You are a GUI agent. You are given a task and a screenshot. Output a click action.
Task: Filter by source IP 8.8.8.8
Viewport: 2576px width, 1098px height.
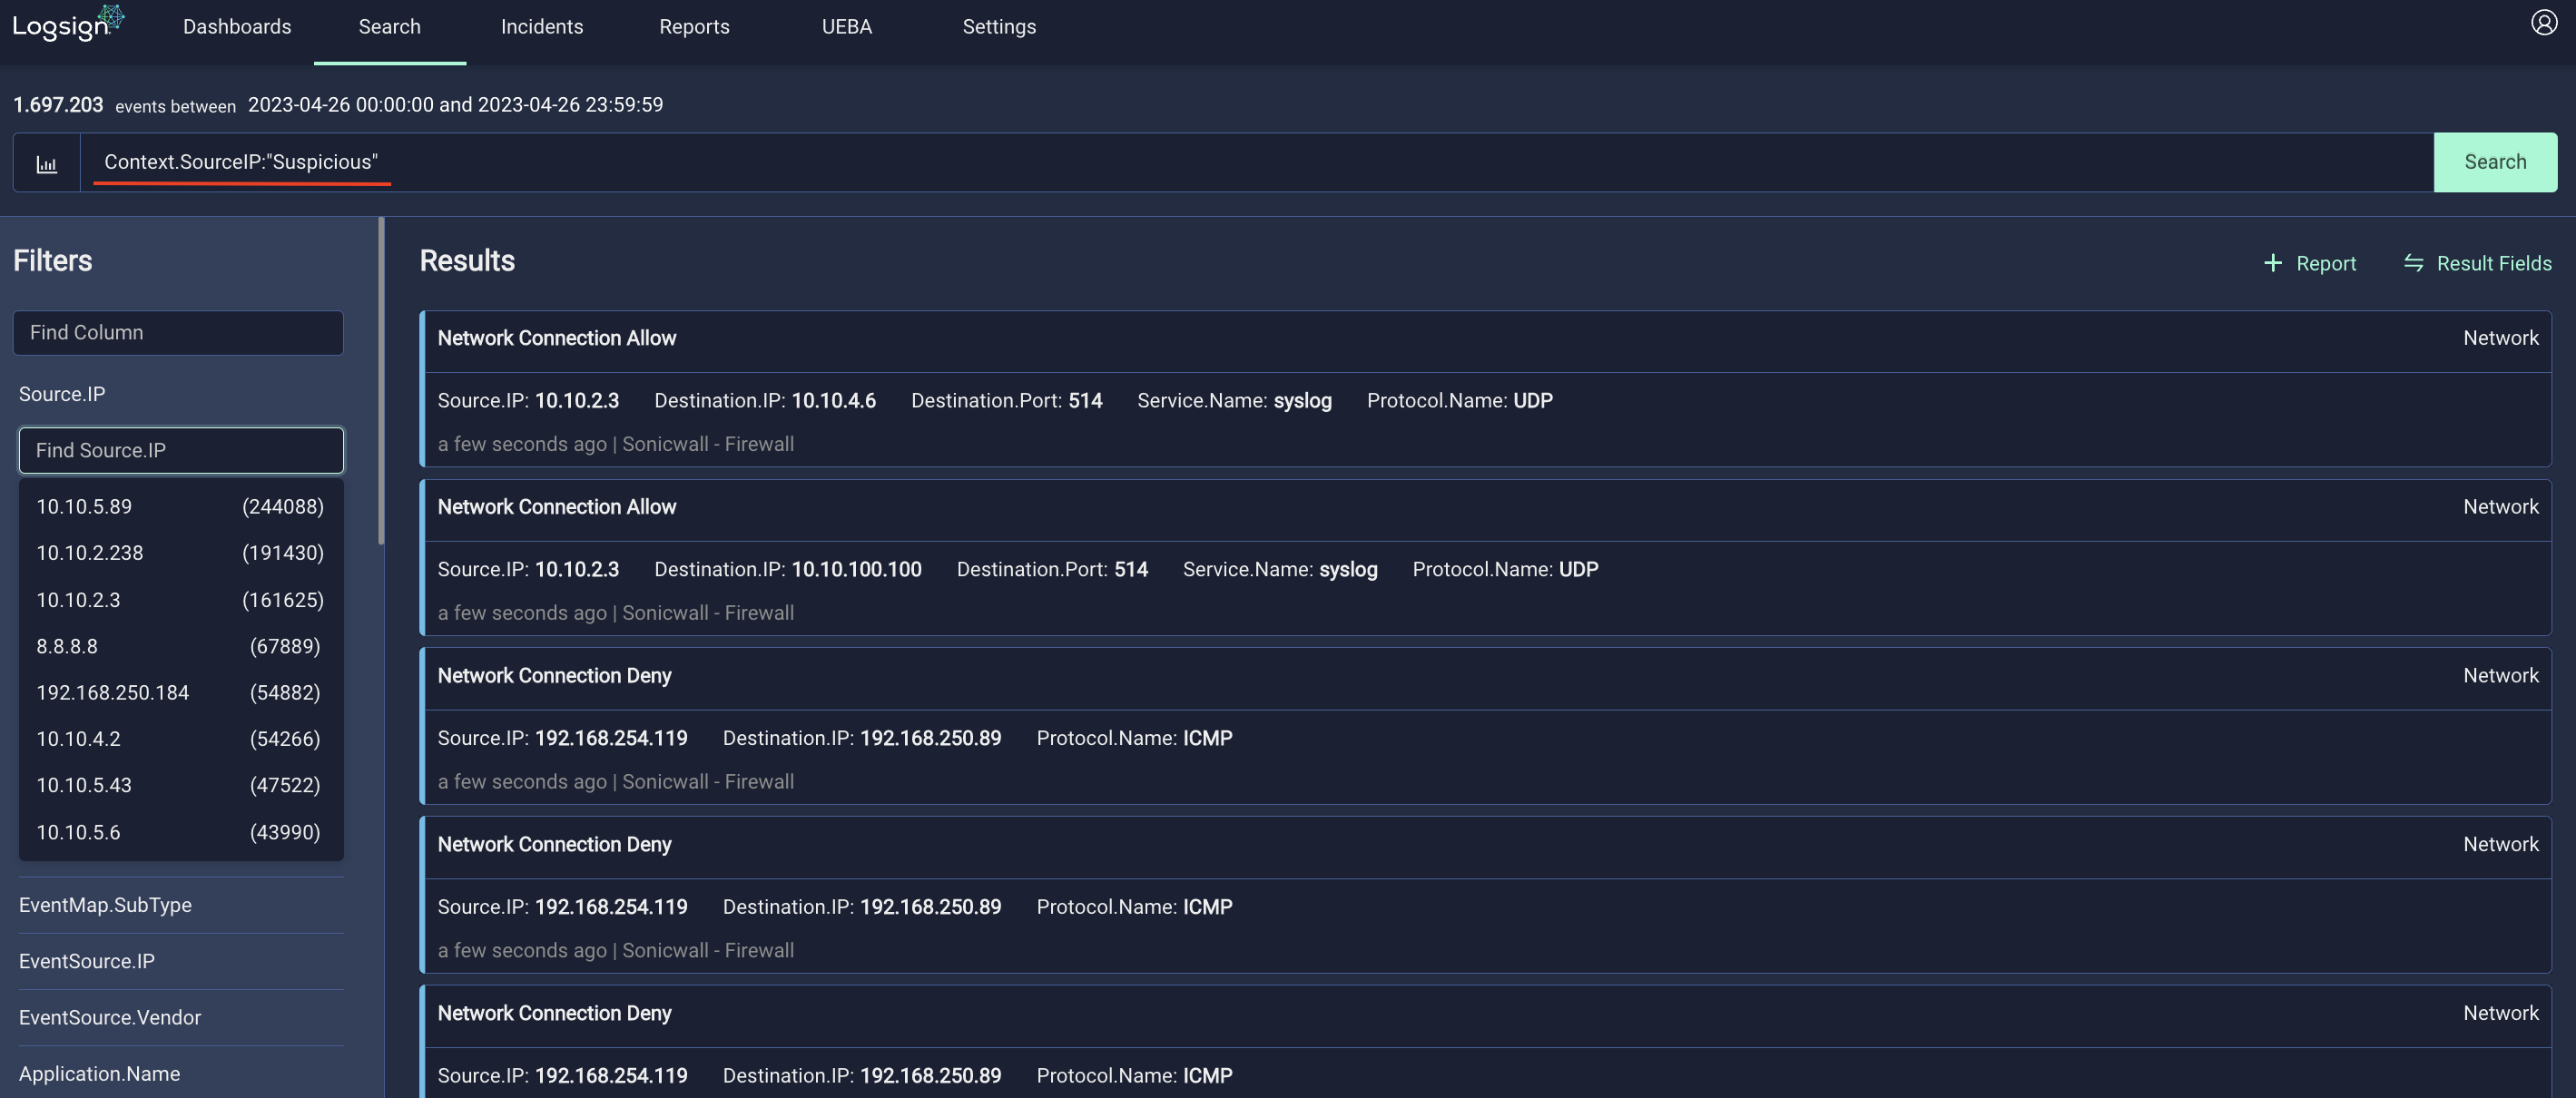point(181,646)
